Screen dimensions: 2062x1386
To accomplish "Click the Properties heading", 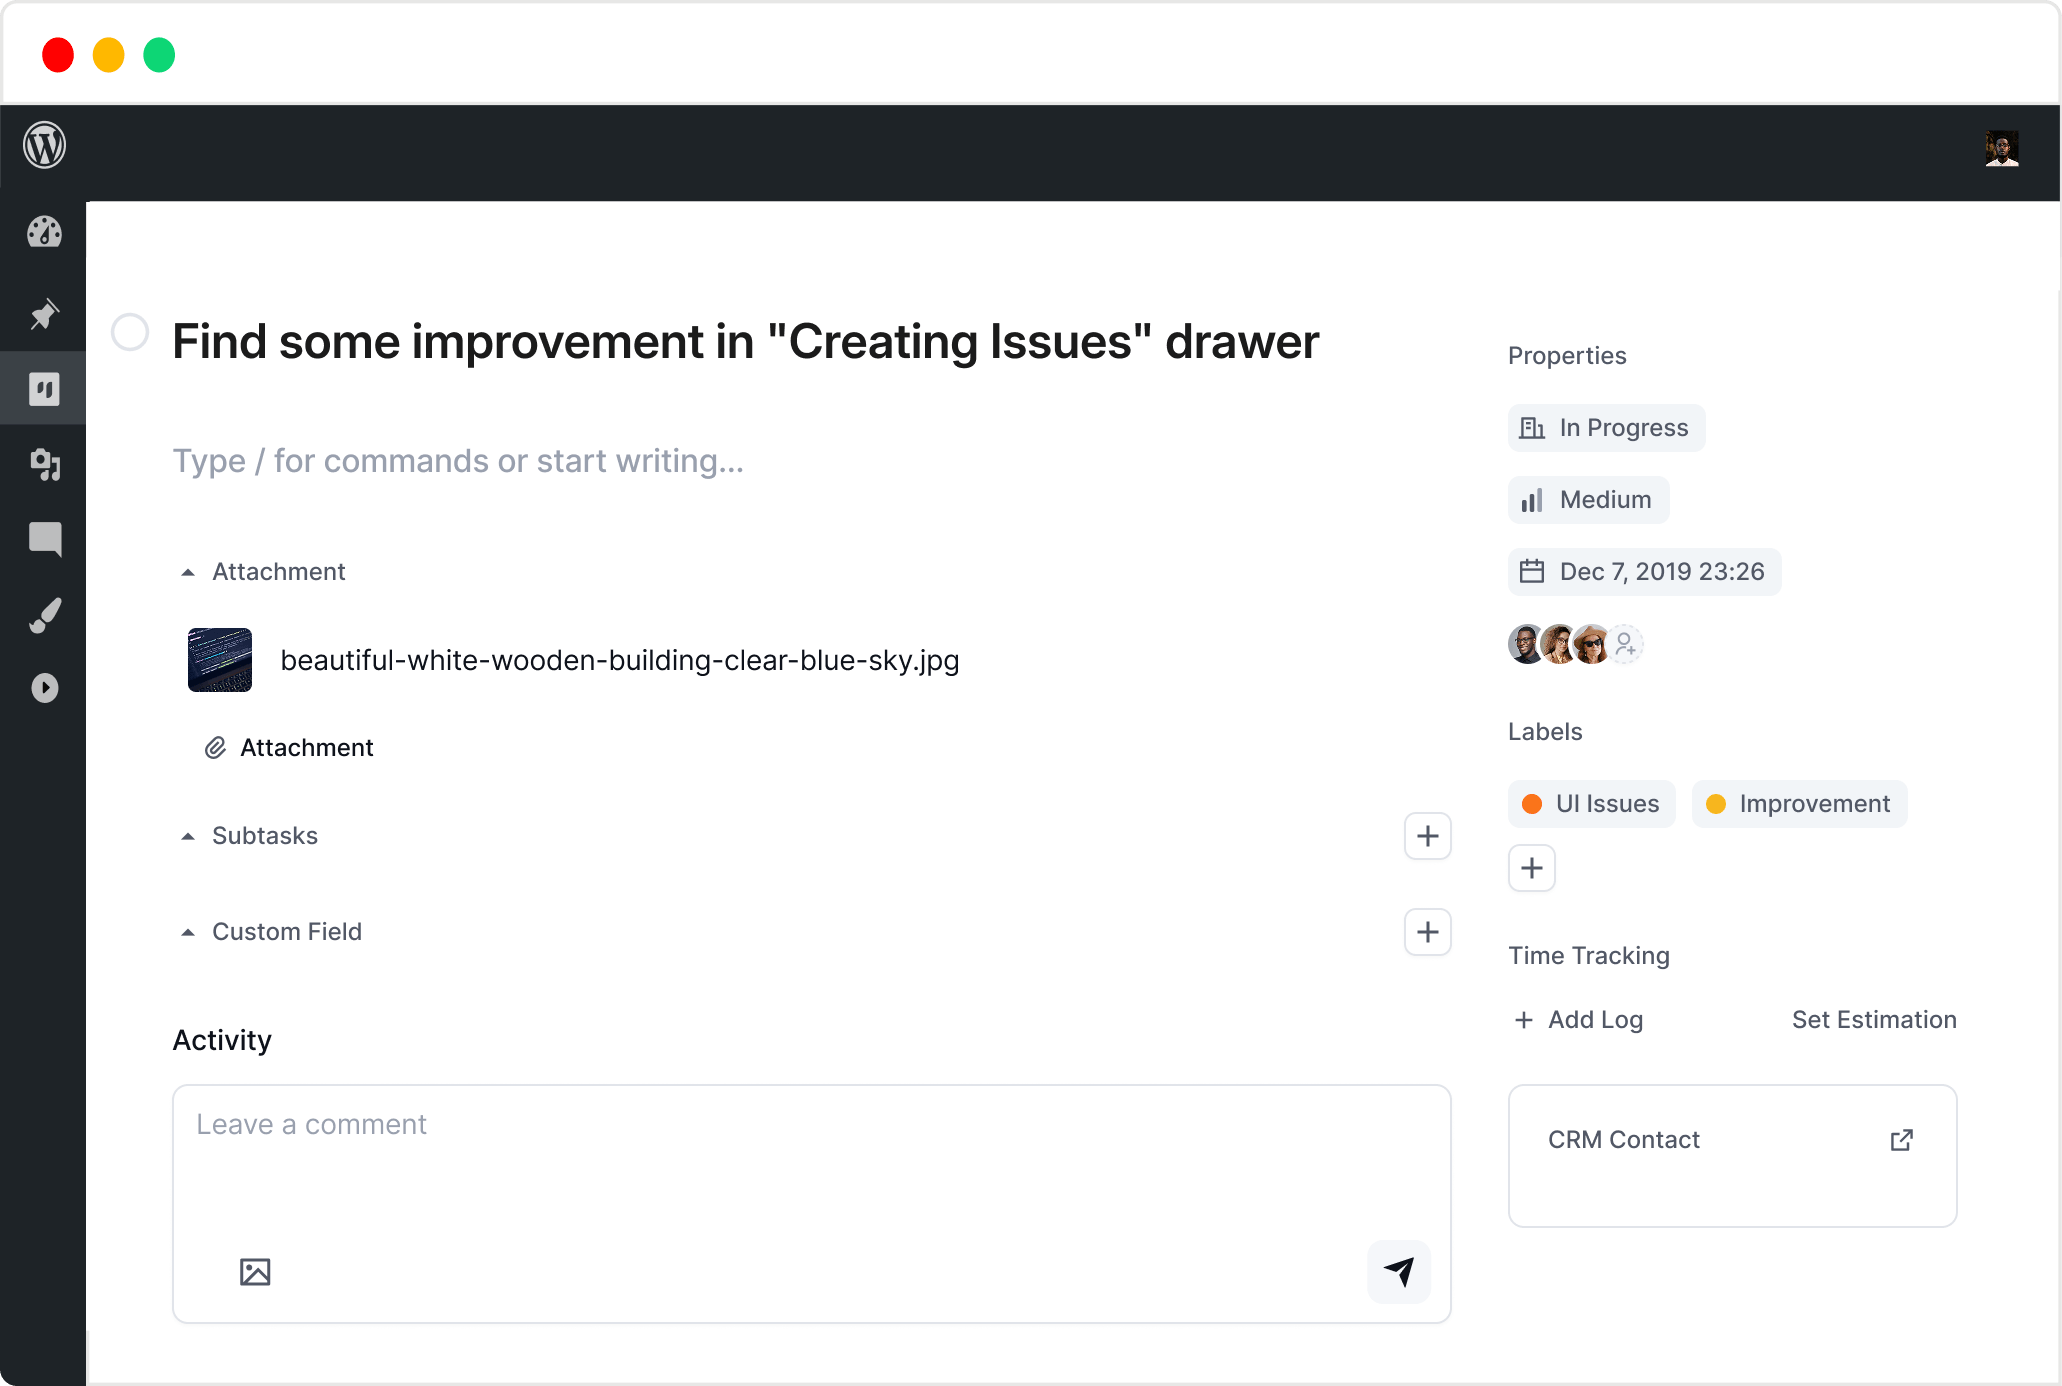I will tap(1567, 356).
